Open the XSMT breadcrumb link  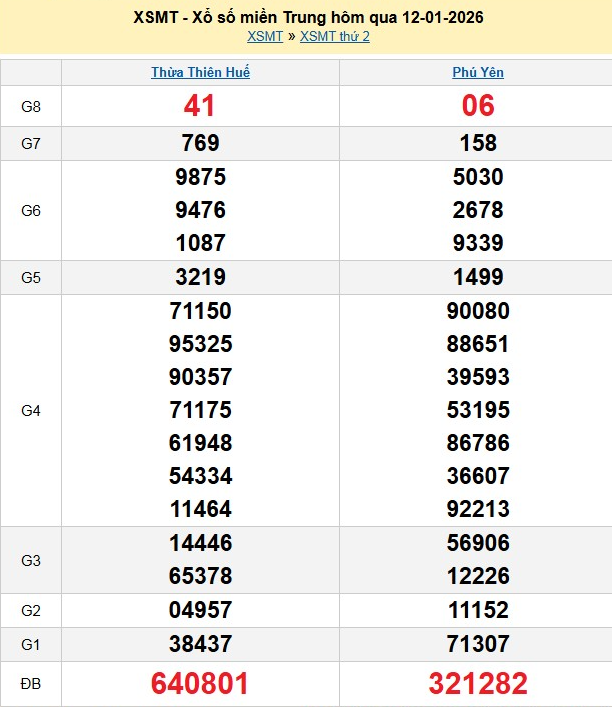click(x=265, y=37)
